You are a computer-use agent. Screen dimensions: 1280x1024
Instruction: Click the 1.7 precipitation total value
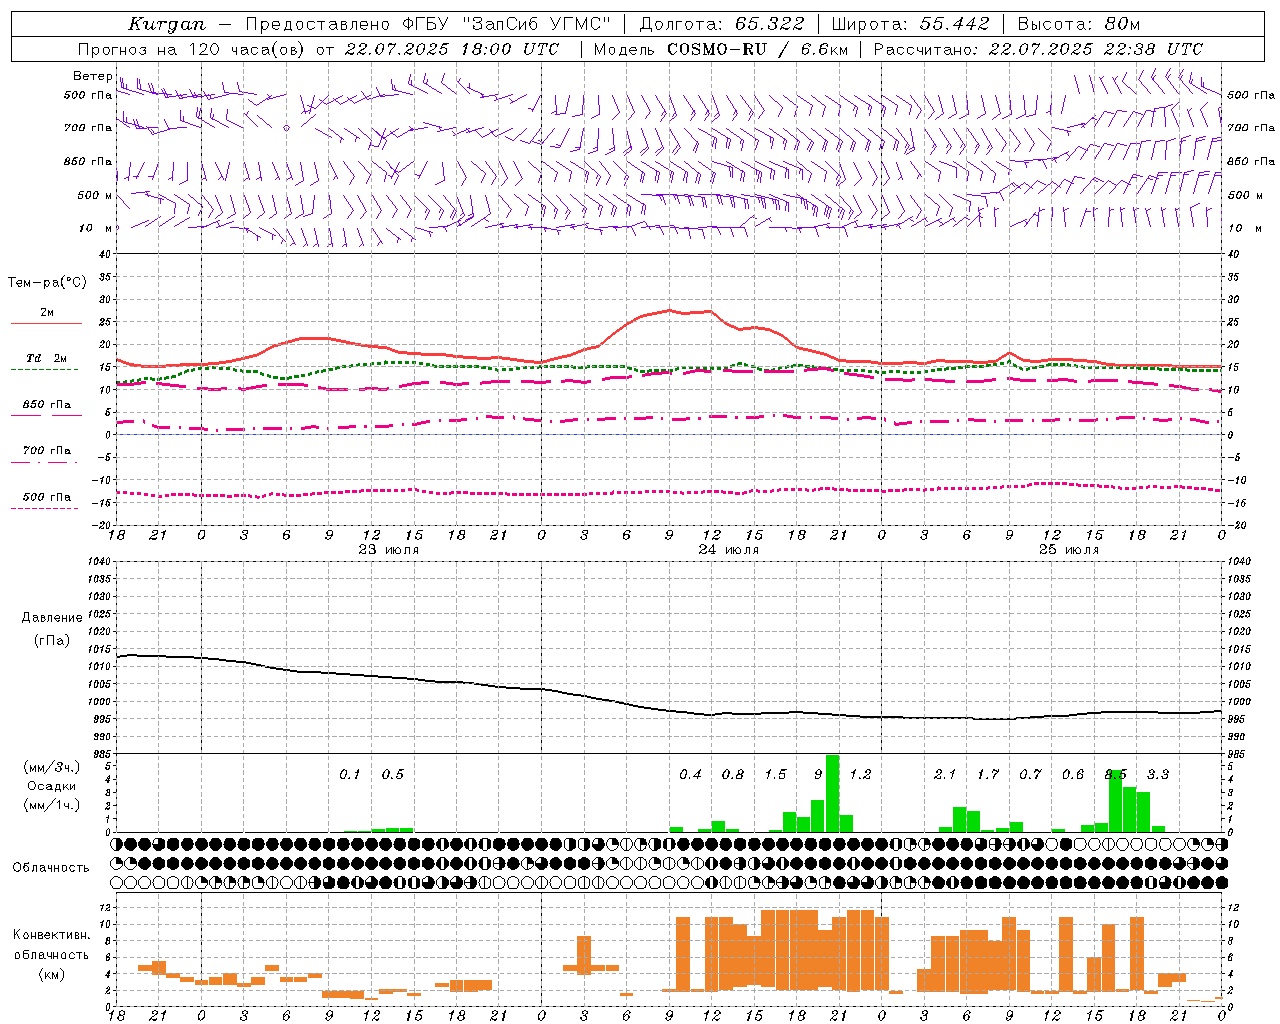pos(988,774)
